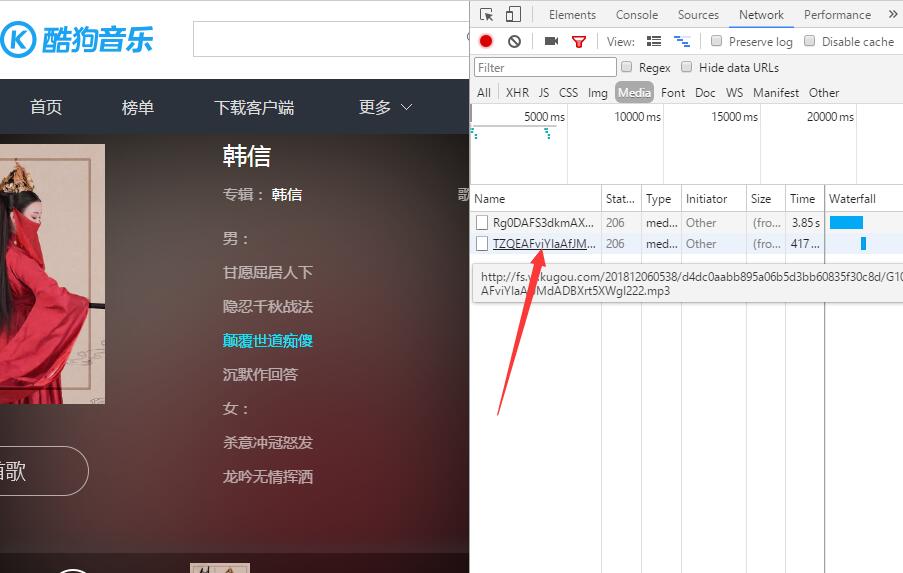Image resolution: width=903 pixels, height=573 pixels.
Task: Click the album cover artwork
Action: (x=52, y=274)
